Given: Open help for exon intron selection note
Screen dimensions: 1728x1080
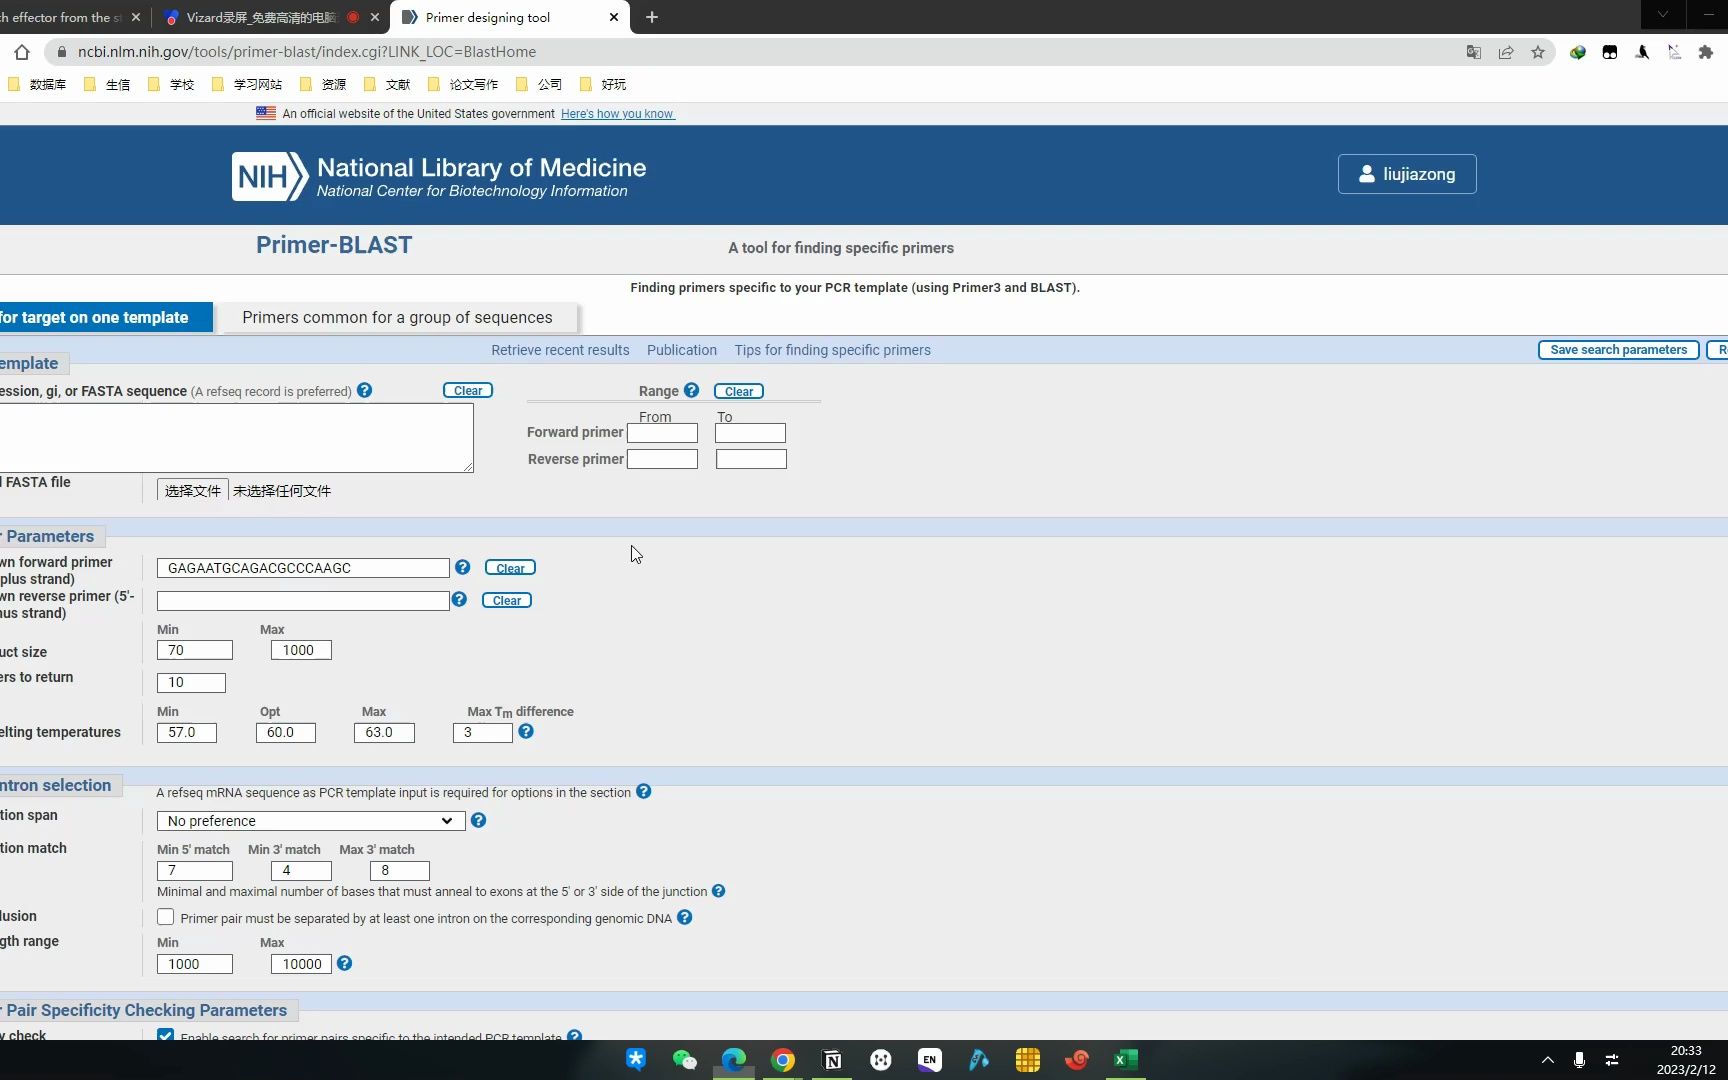Looking at the screenshot, I should pyautogui.click(x=644, y=791).
